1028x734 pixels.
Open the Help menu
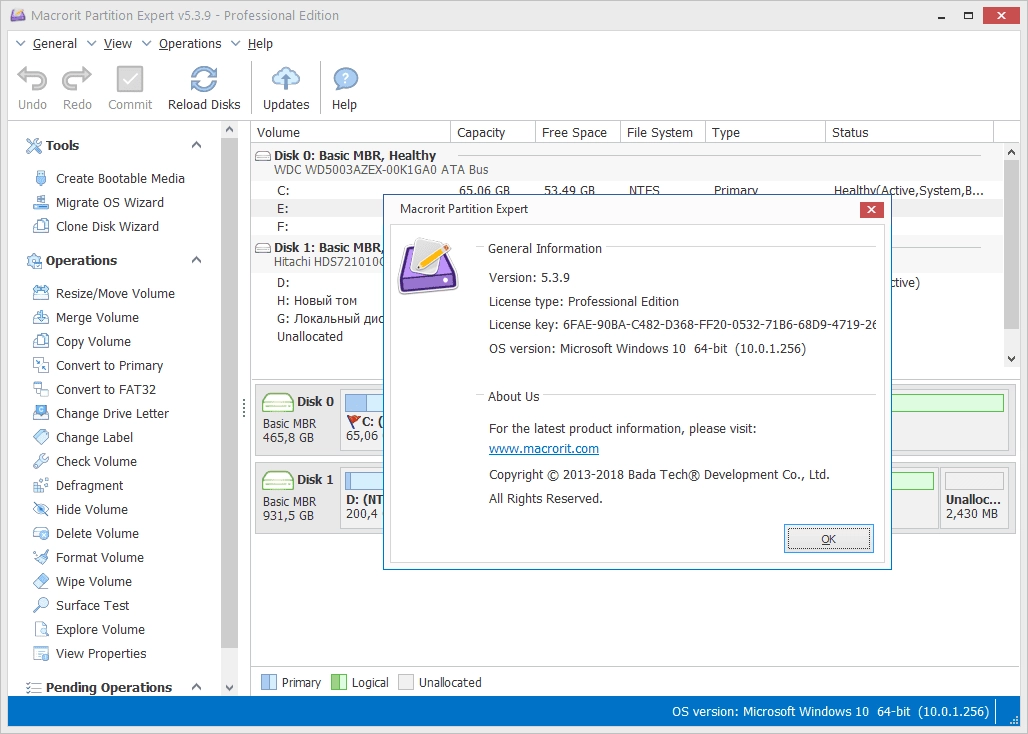click(x=260, y=44)
